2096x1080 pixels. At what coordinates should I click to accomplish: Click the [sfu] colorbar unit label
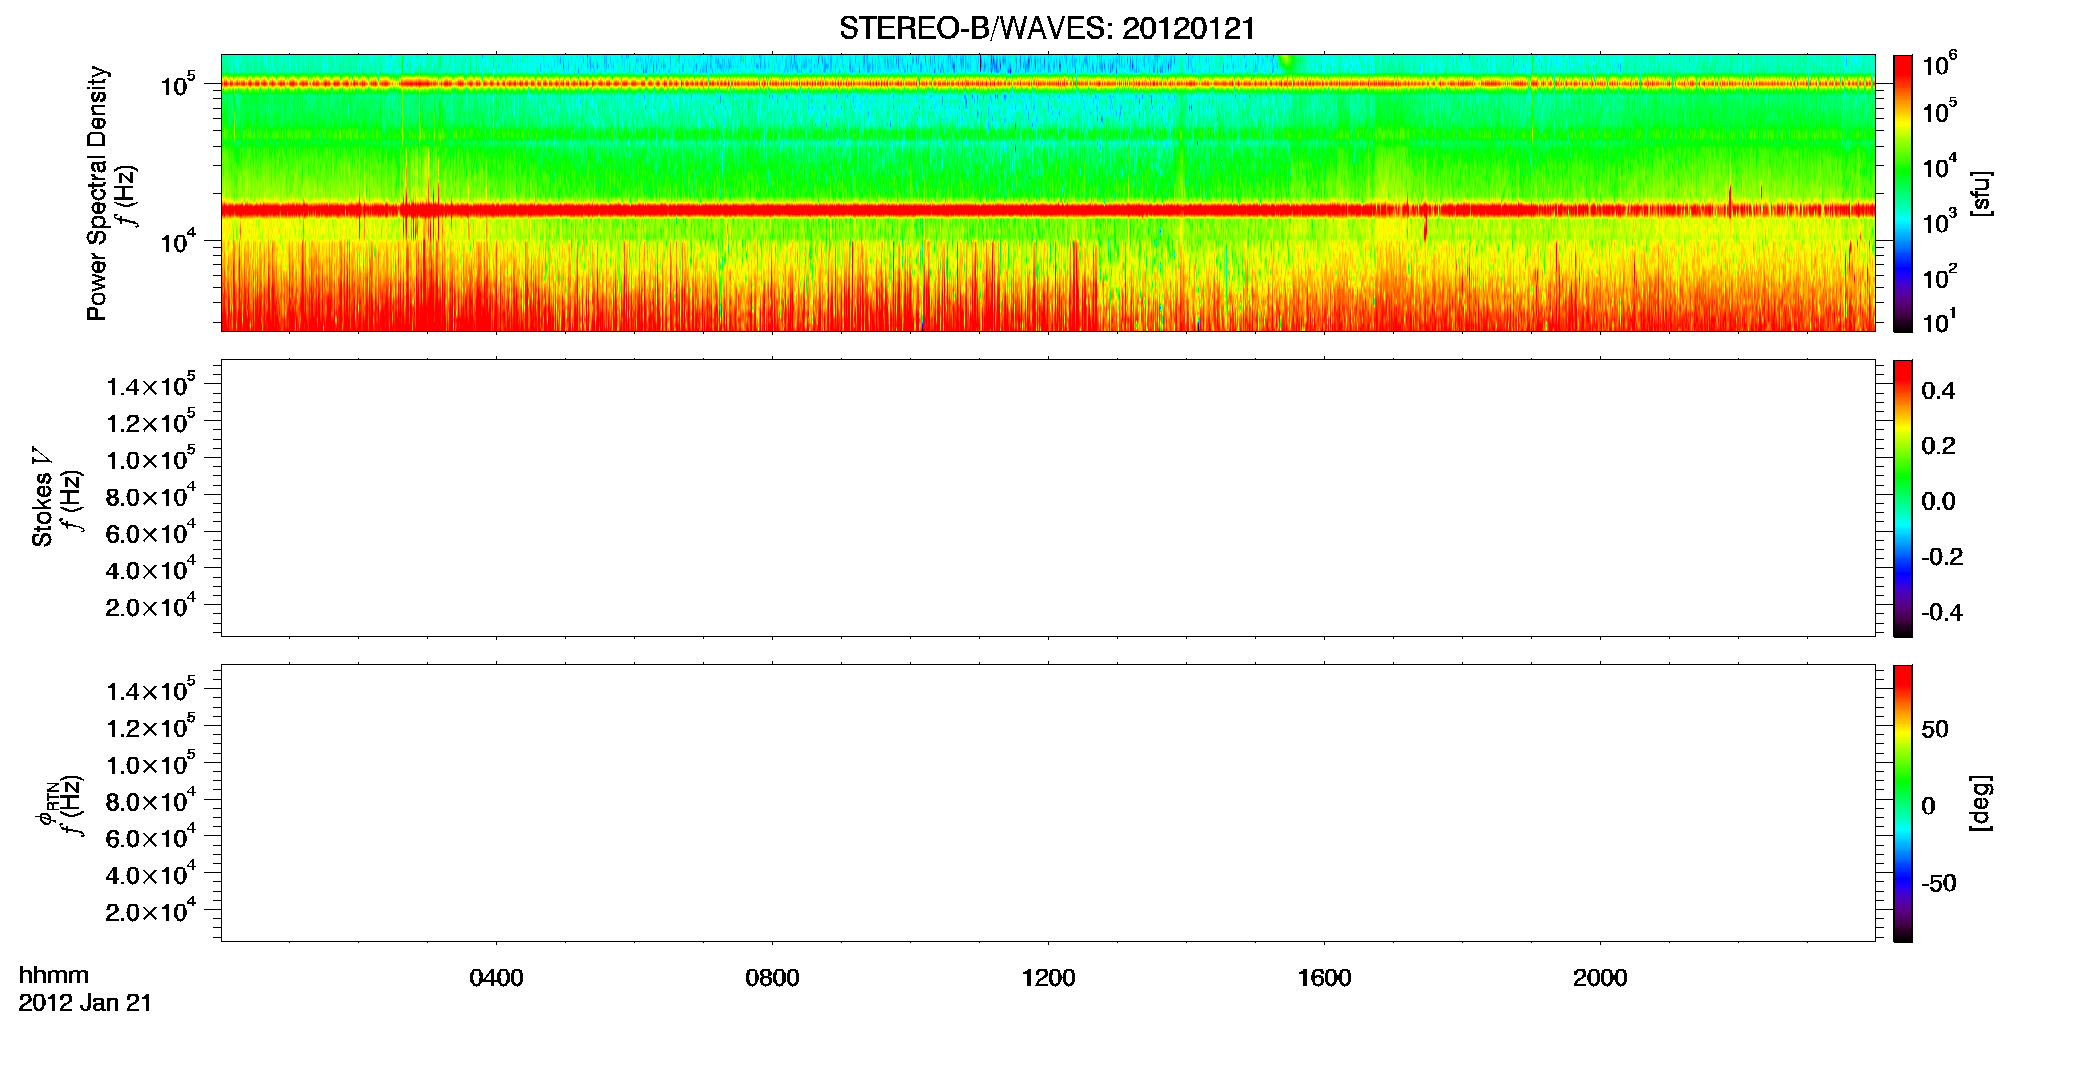[x=1981, y=193]
